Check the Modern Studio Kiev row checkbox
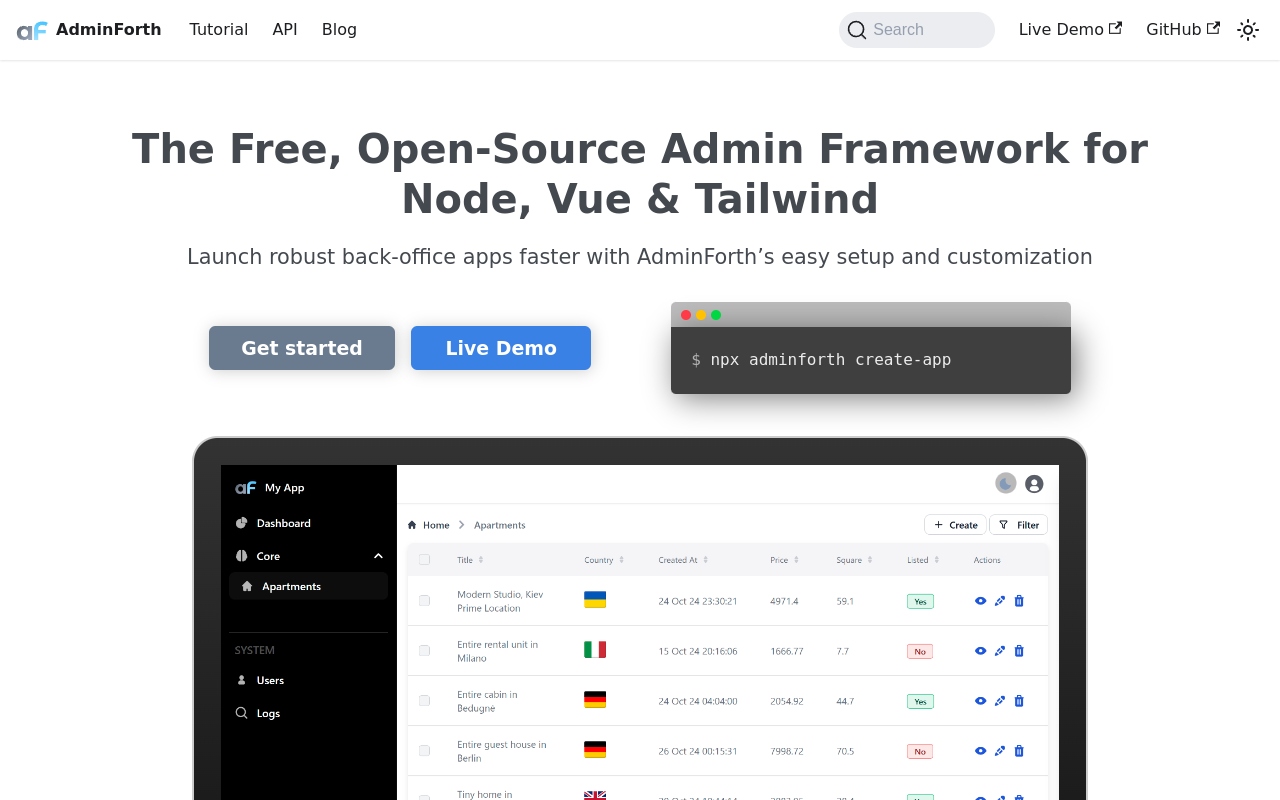Viewport: 1280px width, 800px height. pos(425,601)
